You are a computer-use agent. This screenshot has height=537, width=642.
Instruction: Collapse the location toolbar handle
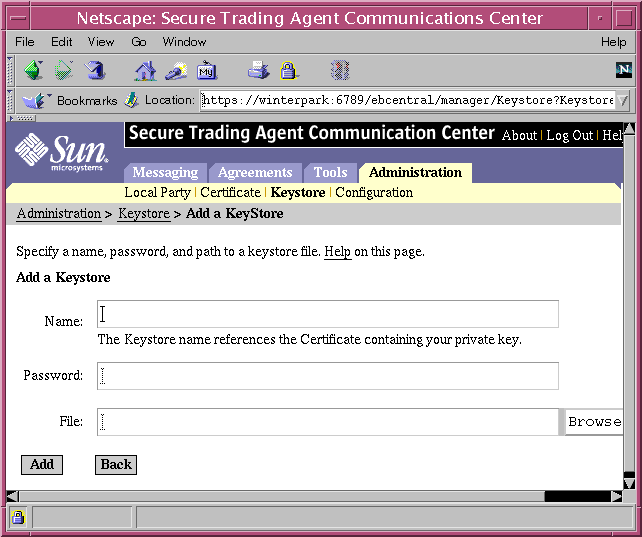(x=10, y=100)
